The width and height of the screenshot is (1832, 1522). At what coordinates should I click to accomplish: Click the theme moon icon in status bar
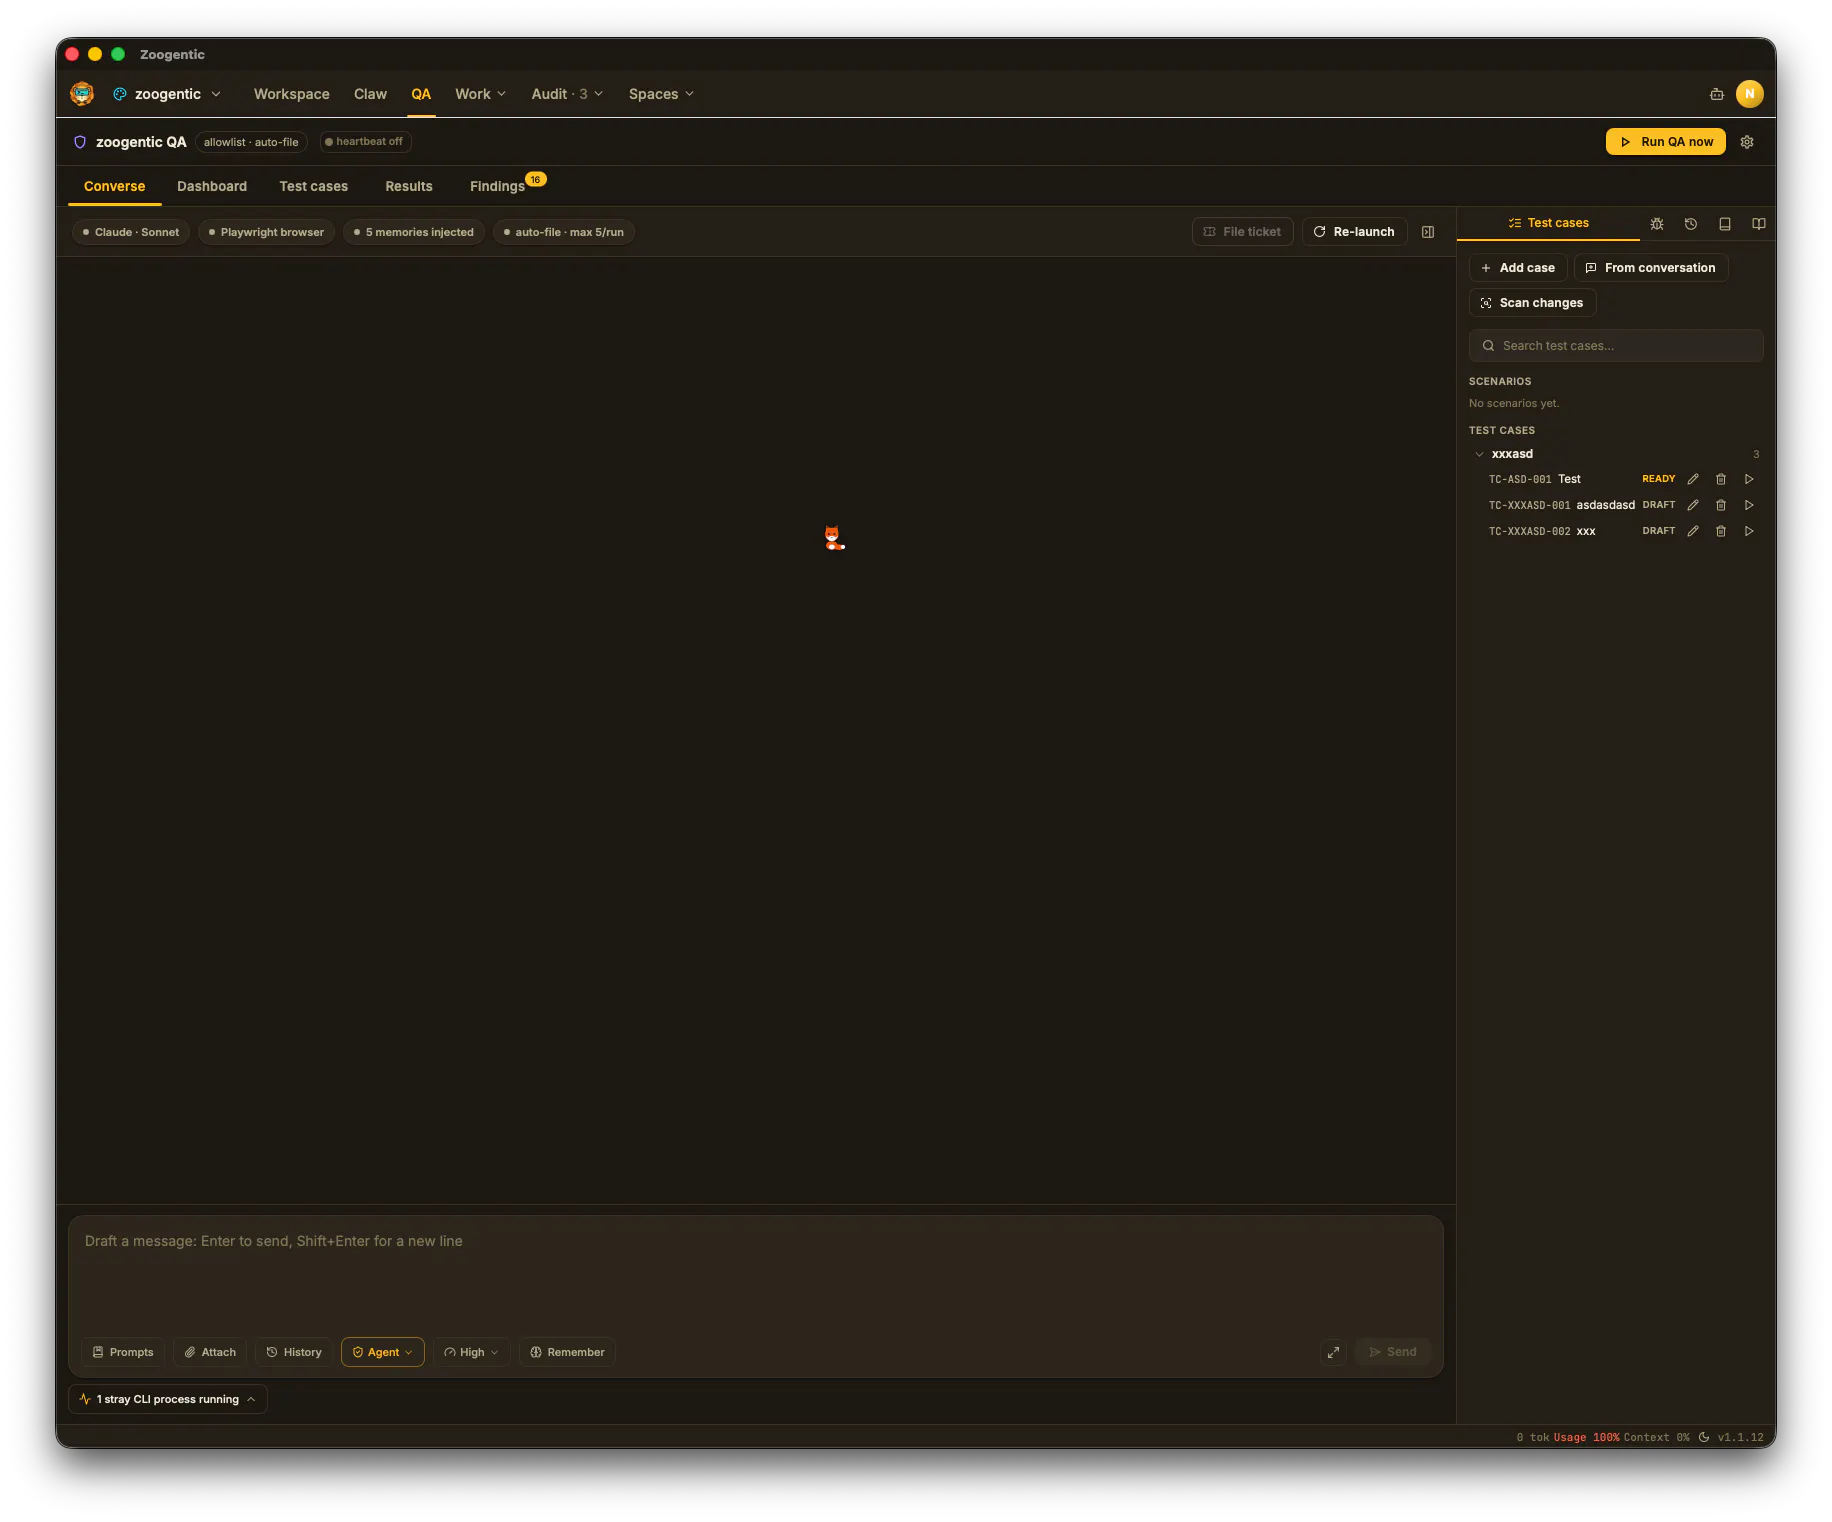[x=1704, y=1437]
